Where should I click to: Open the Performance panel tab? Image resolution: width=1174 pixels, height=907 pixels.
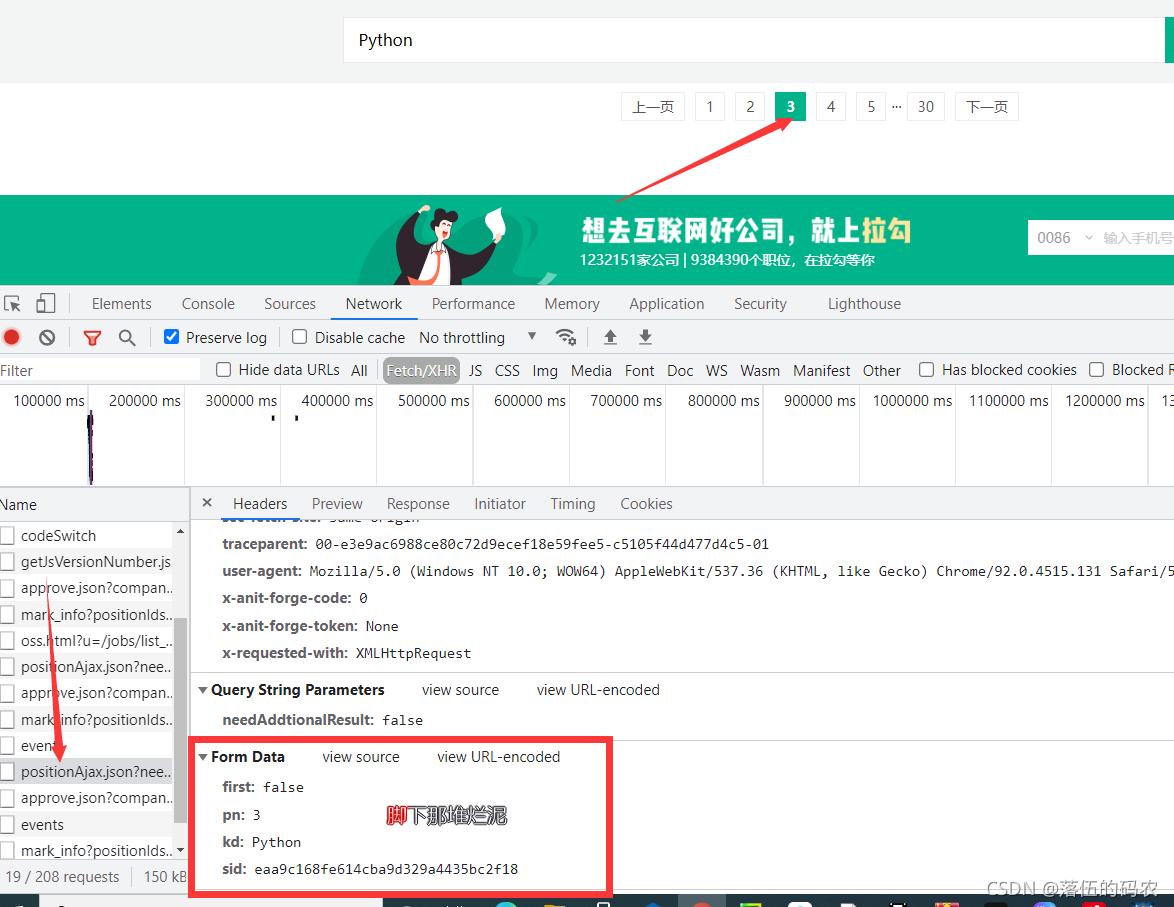coord(473,303)
